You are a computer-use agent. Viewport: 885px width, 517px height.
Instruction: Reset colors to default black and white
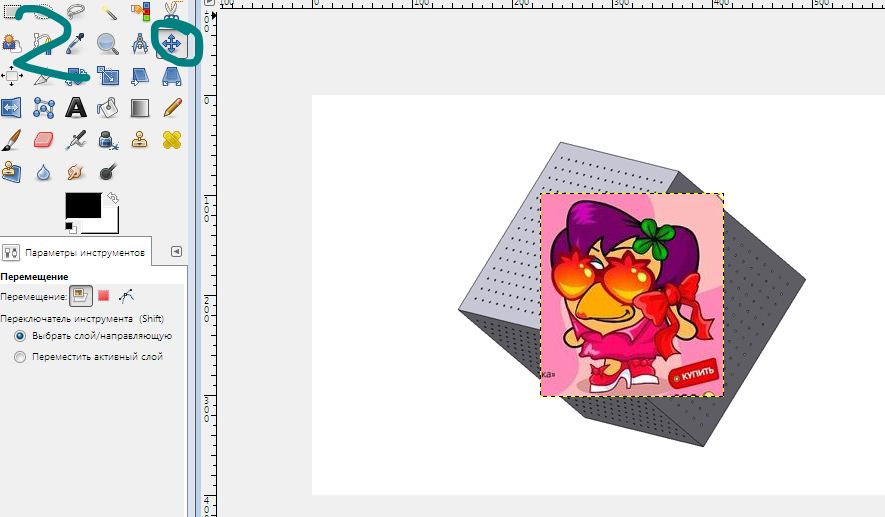[x=71, y=227]
